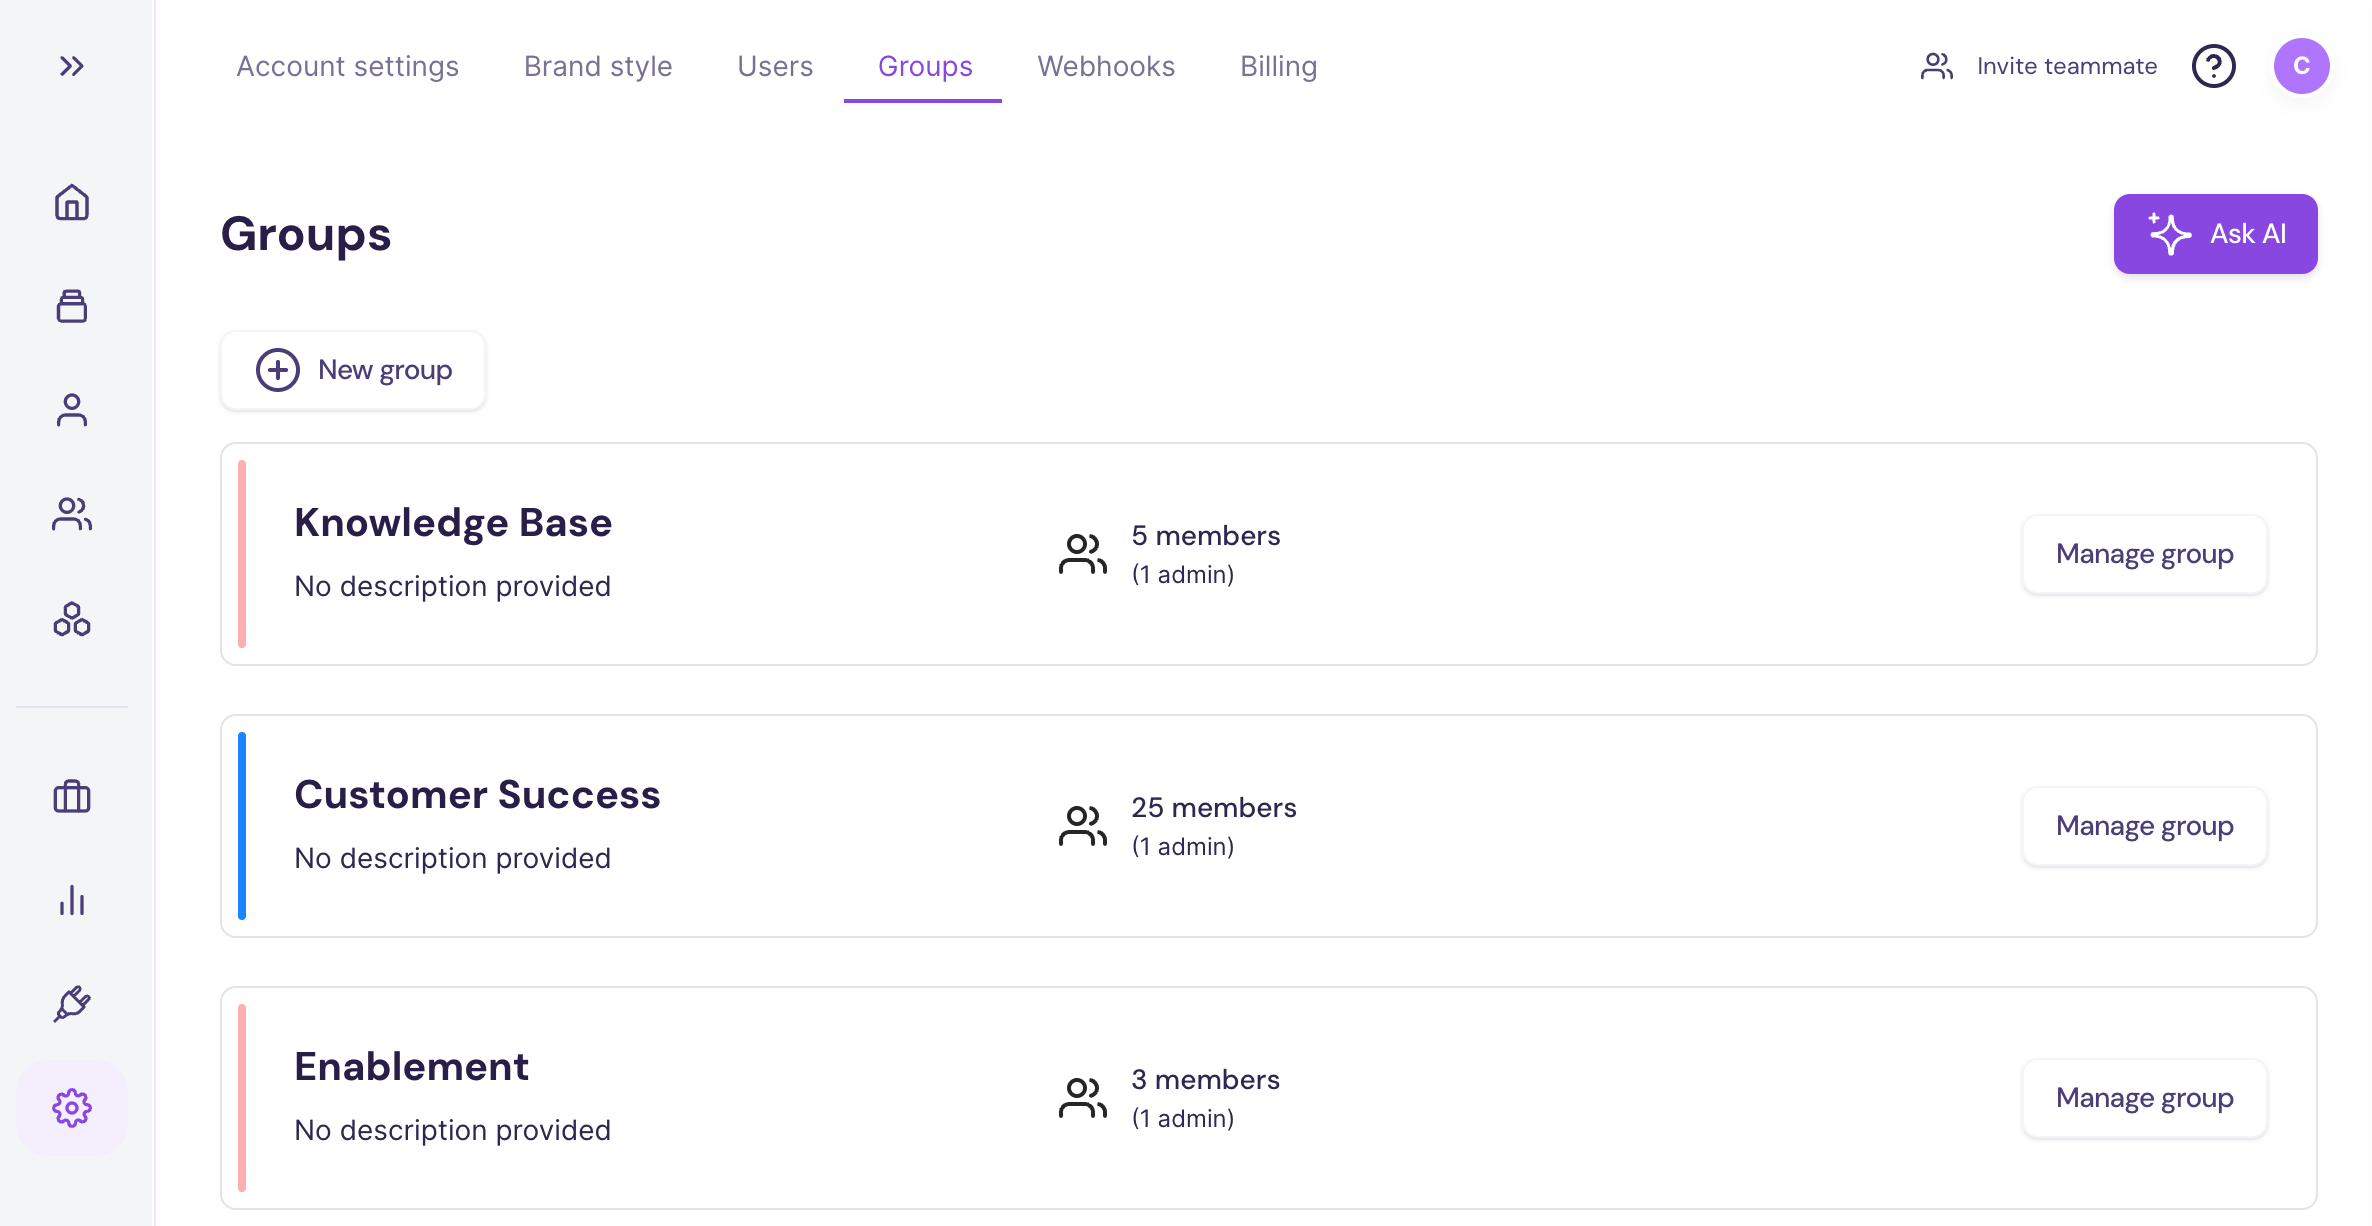Open the C profile avatar menu
2372x1226 pixels.
[x=2301, y=66]
